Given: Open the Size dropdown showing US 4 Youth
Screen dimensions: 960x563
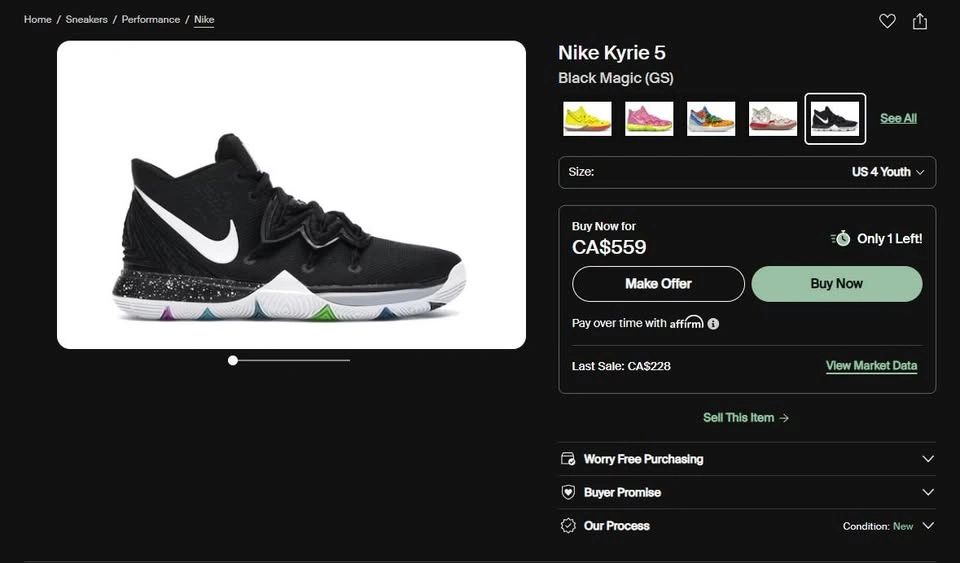Looking at the screenshot, I should [747, 172].
